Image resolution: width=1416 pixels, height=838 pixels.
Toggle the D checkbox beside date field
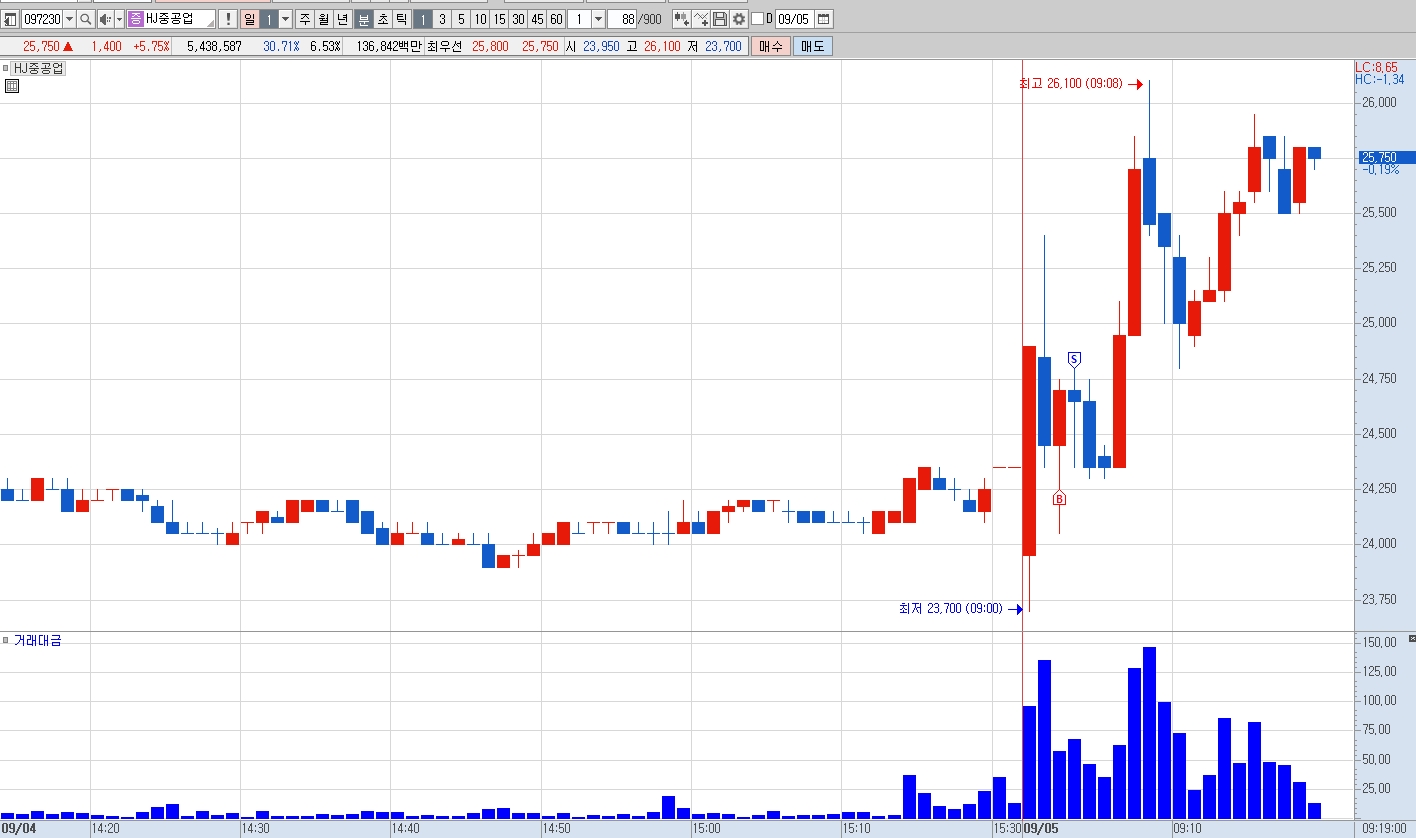point(757,19)
